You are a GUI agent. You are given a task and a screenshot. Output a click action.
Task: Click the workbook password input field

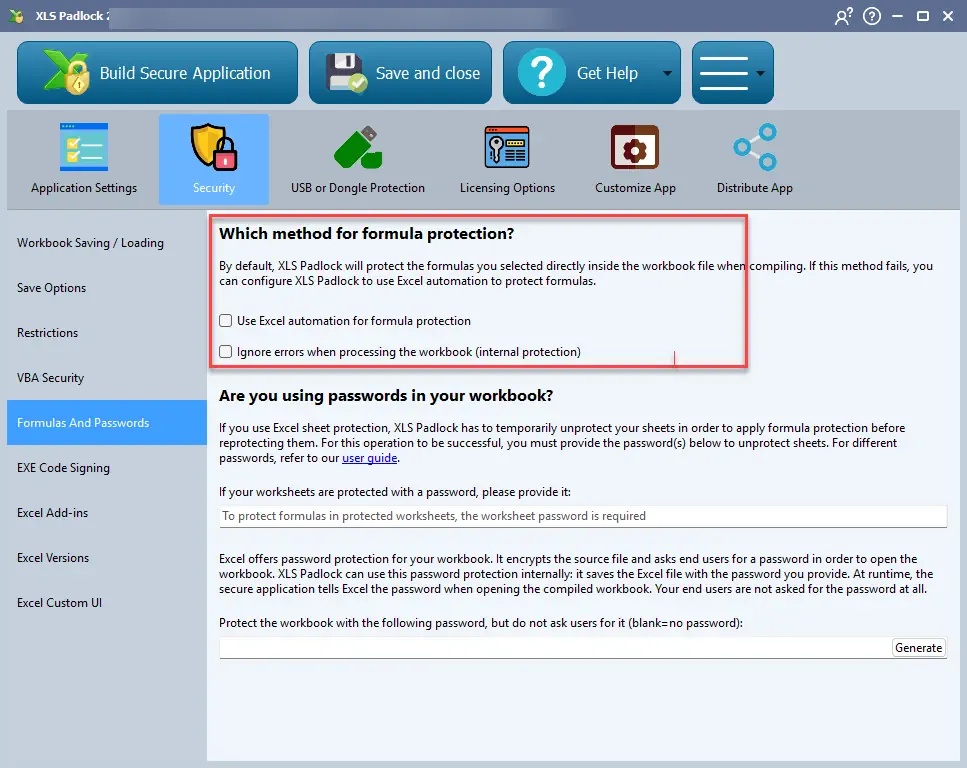coord(555,648)
